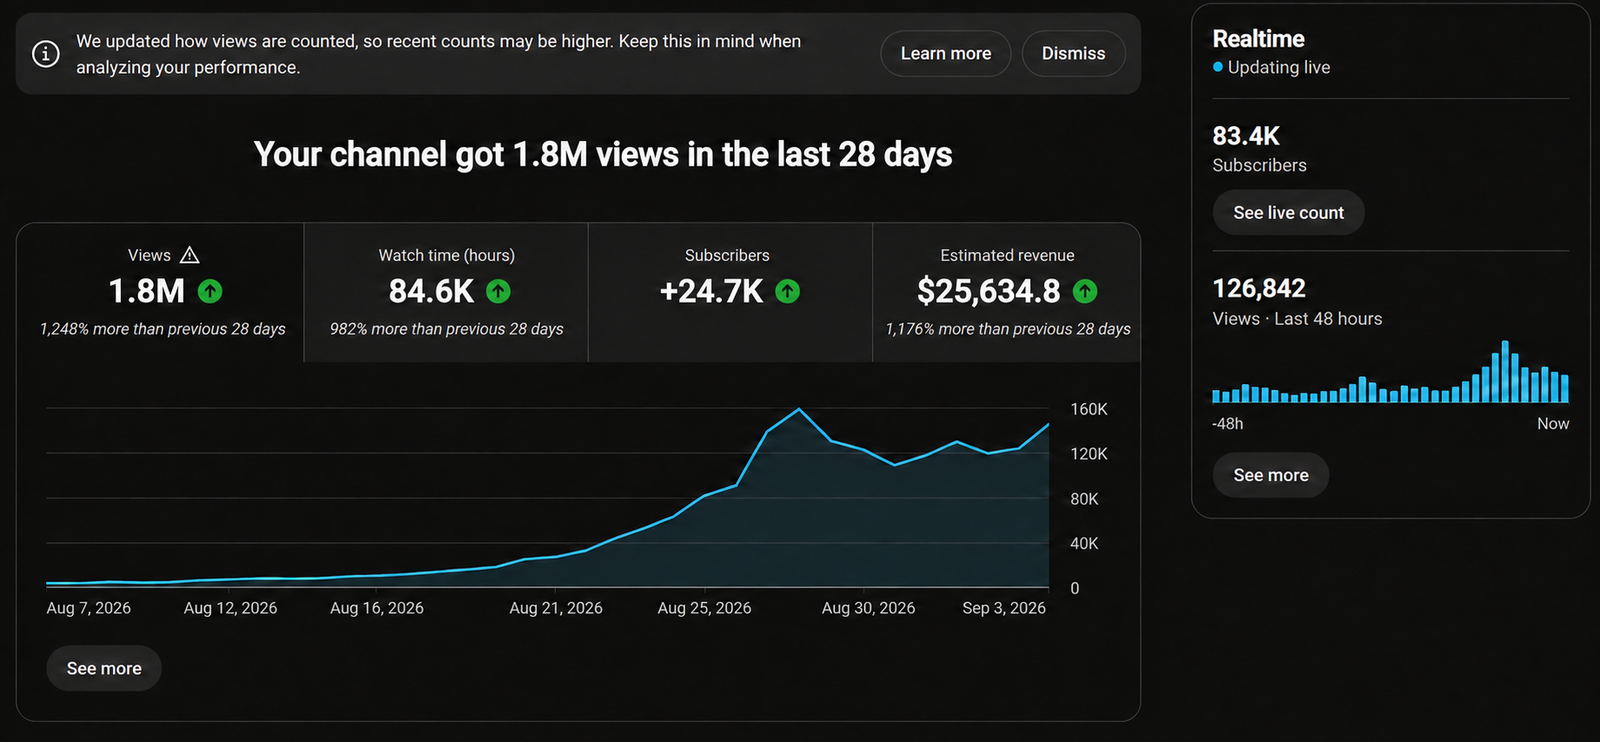Switch to the Subscribers metric tab
Screen dimensions: 1600x742
730,292
